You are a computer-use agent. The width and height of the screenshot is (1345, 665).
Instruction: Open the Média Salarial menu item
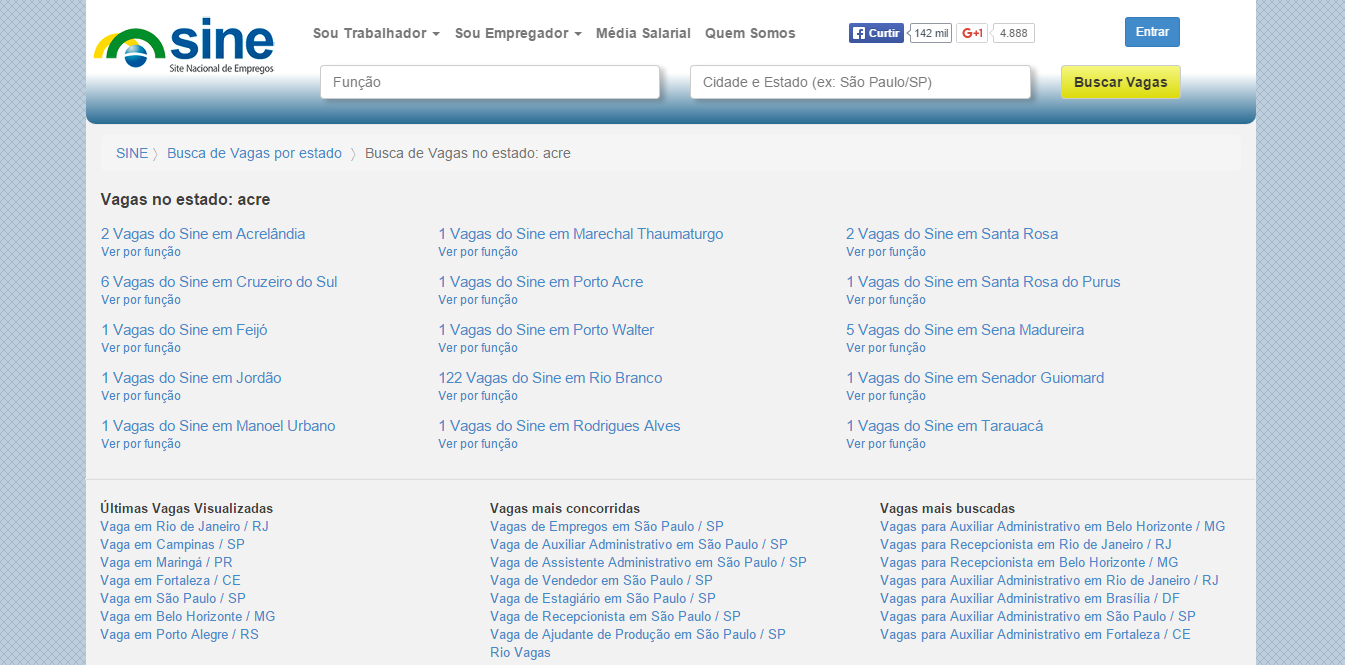[x=643, y=33]
